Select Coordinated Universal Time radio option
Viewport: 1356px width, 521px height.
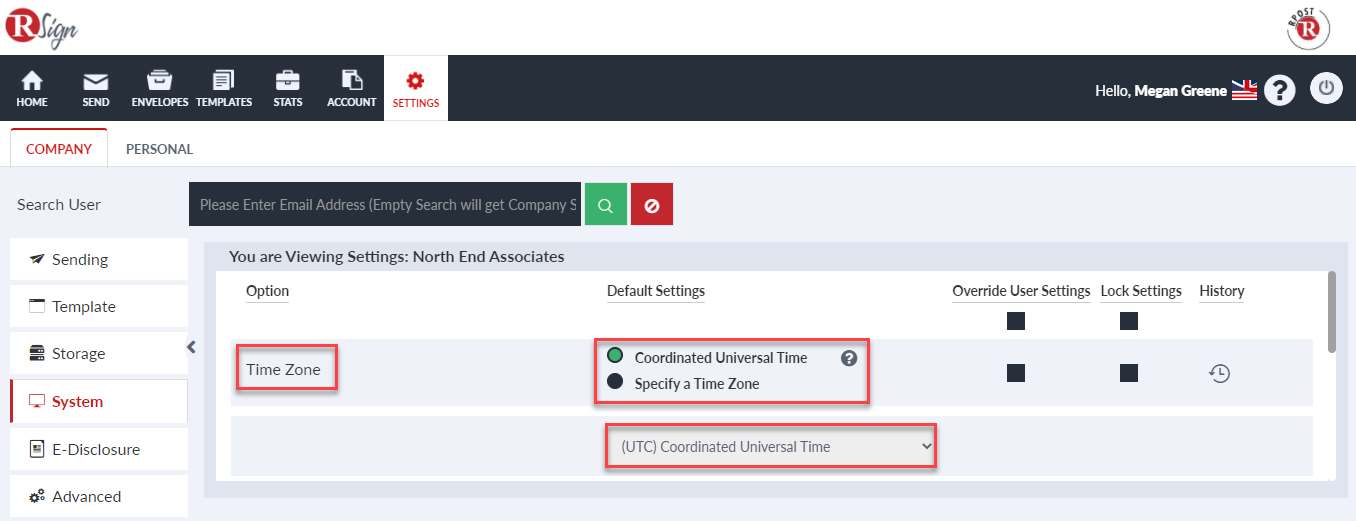[x=615, y=356]
